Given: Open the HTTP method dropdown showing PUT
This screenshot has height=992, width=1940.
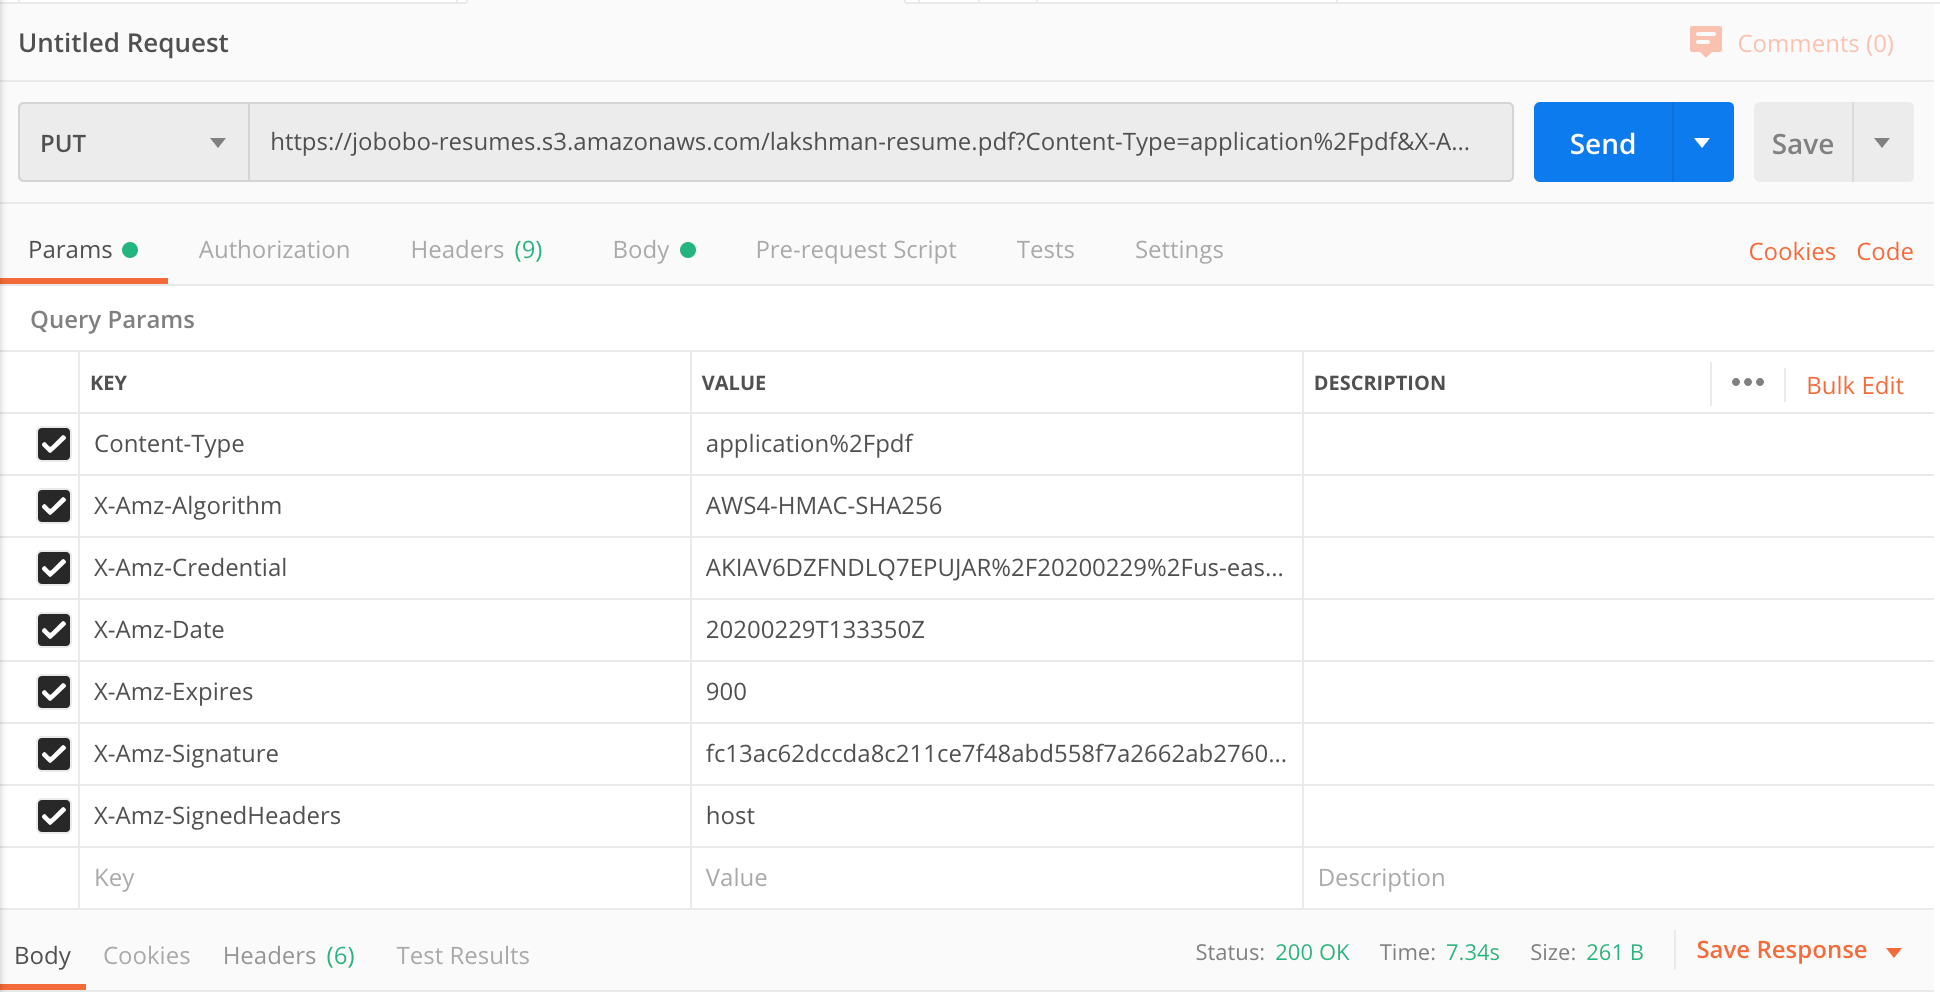Looking at the screenshot, I should (x=132, y=142).
